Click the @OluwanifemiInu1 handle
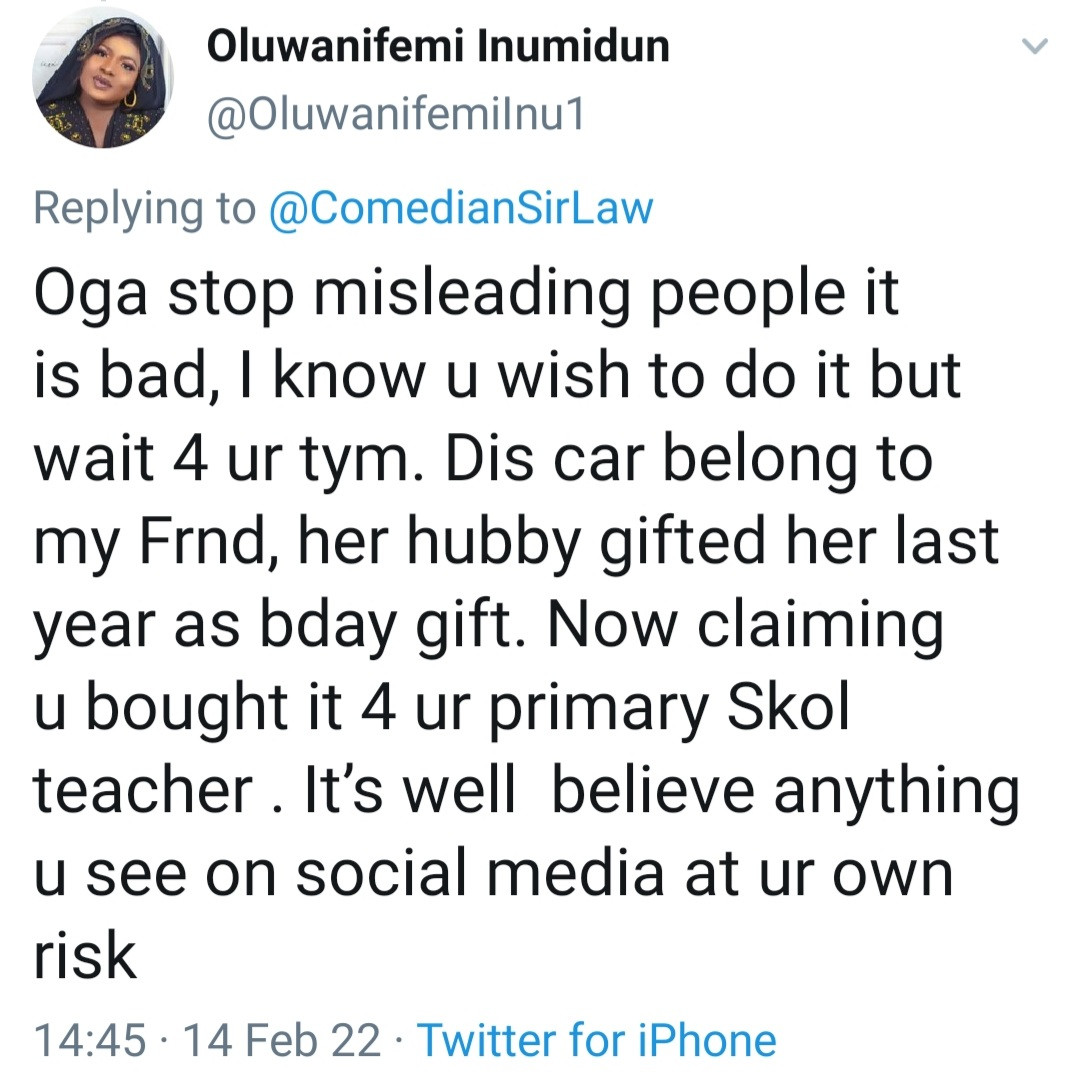1080x1074 pixels. click(x=396, y=116)
